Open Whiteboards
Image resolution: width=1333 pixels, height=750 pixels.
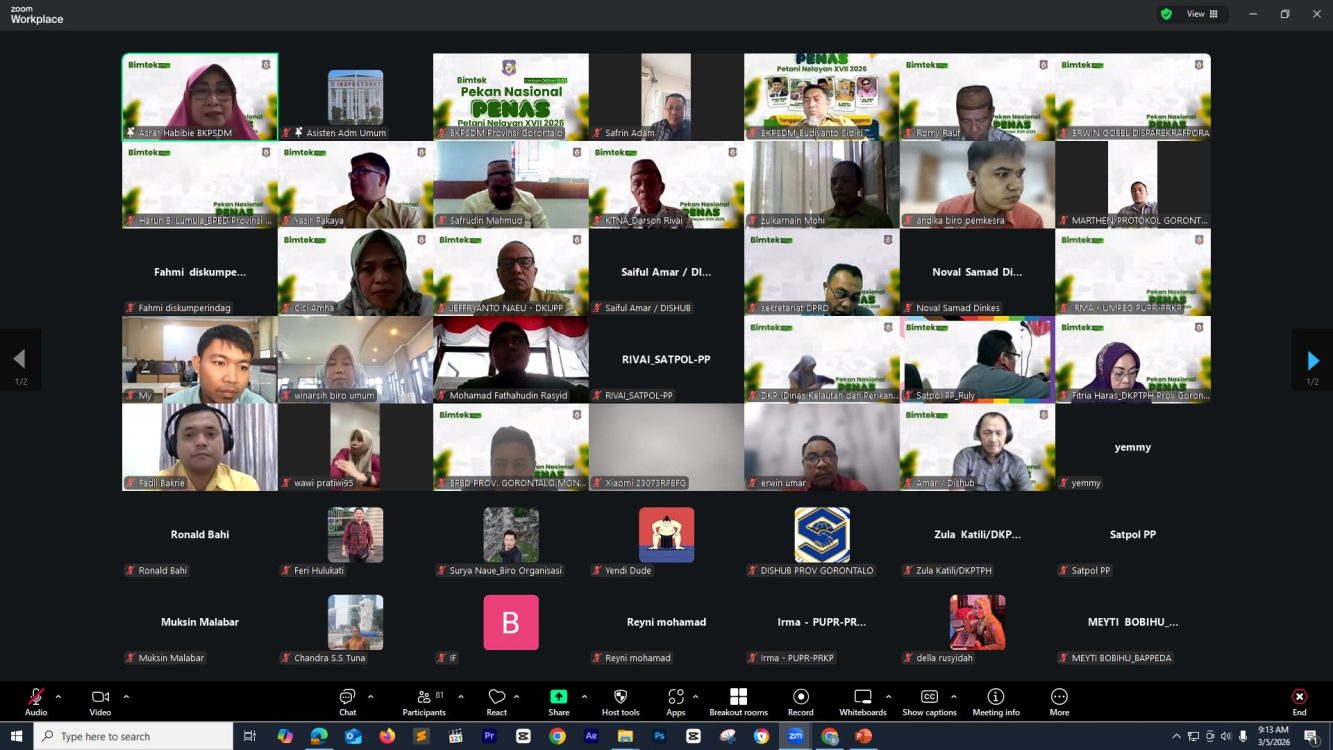[862, 697]
